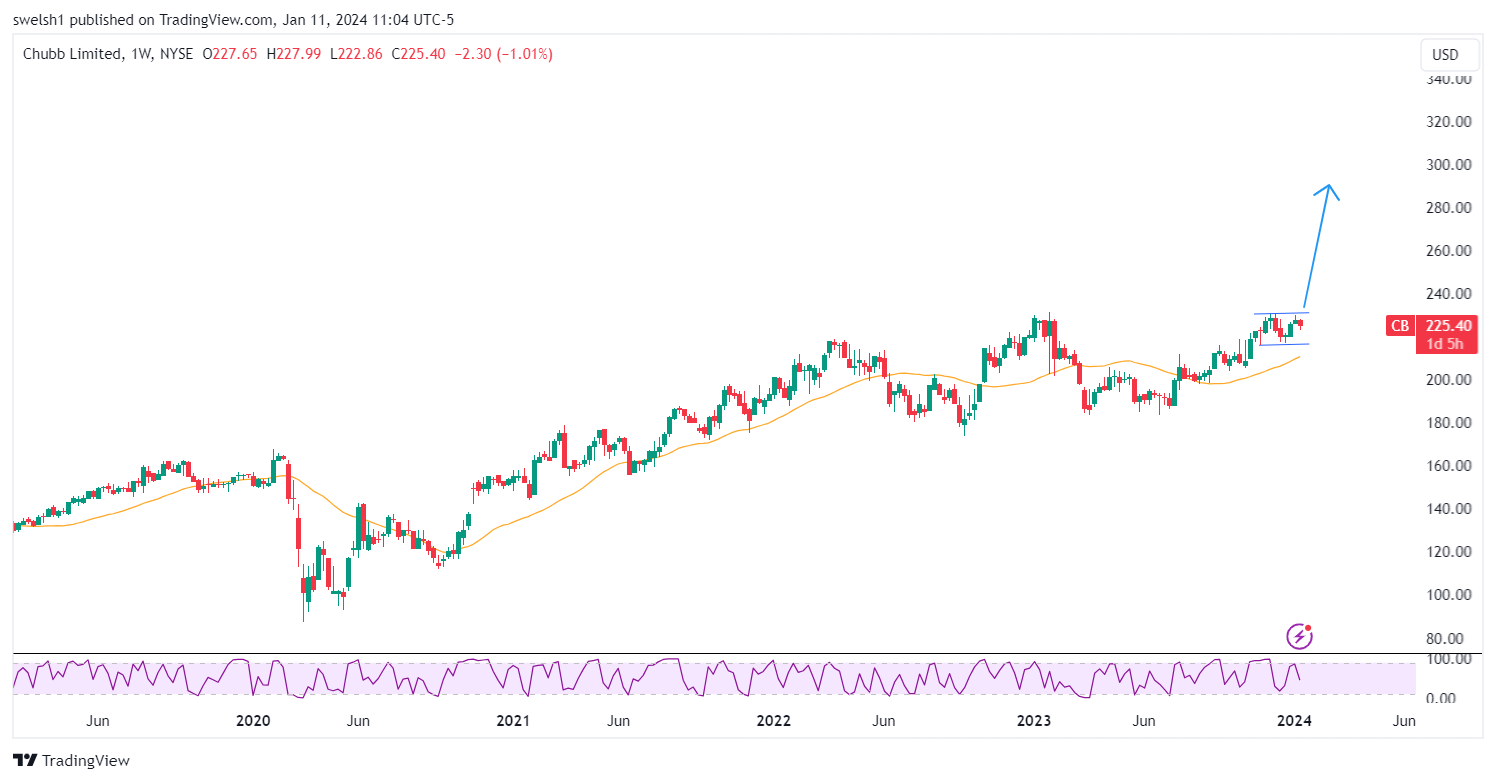
Task: Click the 300.00 price axis label
Action: point(1449,165)
